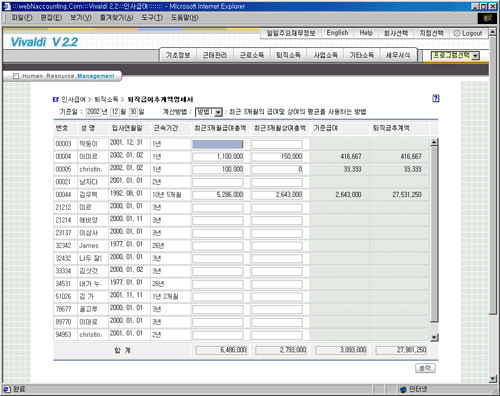Click the Human Resource Management label
This screenshot has height=396, width=500.
pos(68,76)
